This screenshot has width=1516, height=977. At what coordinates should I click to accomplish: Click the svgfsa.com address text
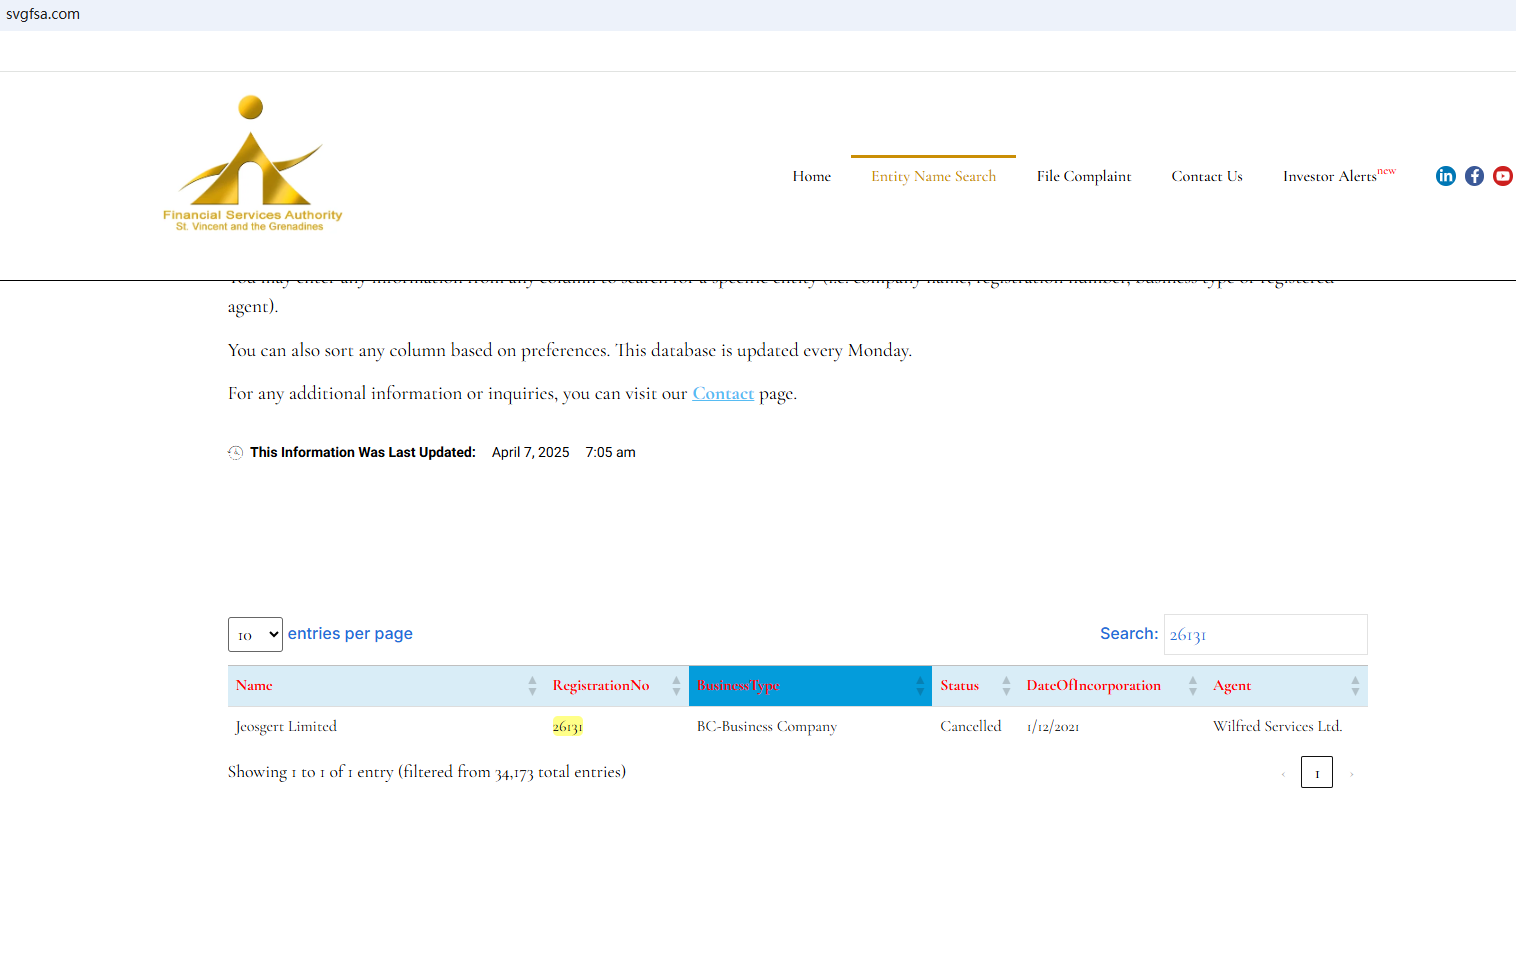tap(43, 14)
